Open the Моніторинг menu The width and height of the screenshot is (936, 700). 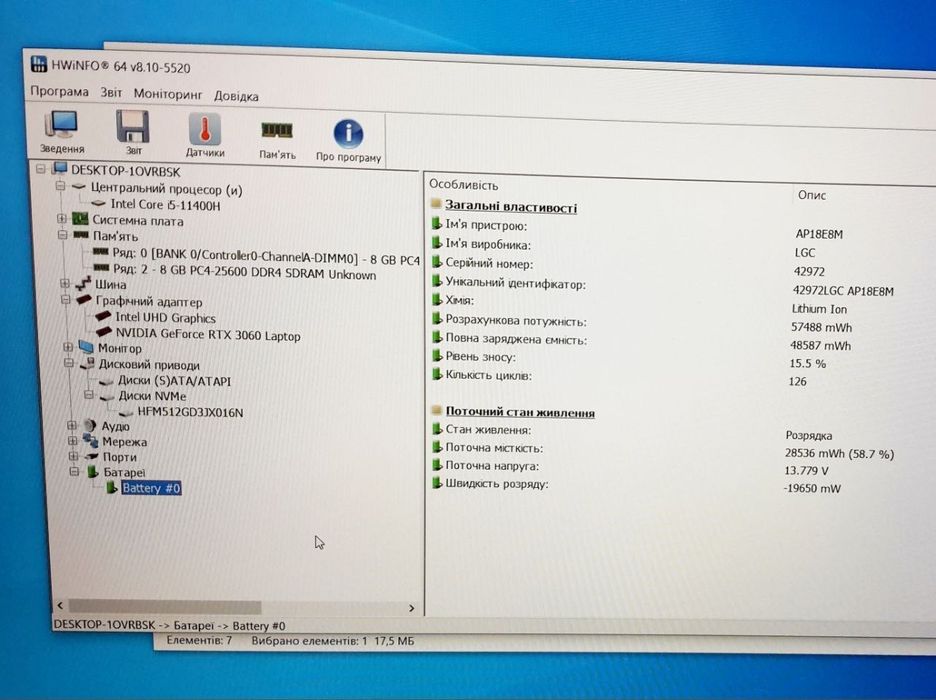coord(168,94)
